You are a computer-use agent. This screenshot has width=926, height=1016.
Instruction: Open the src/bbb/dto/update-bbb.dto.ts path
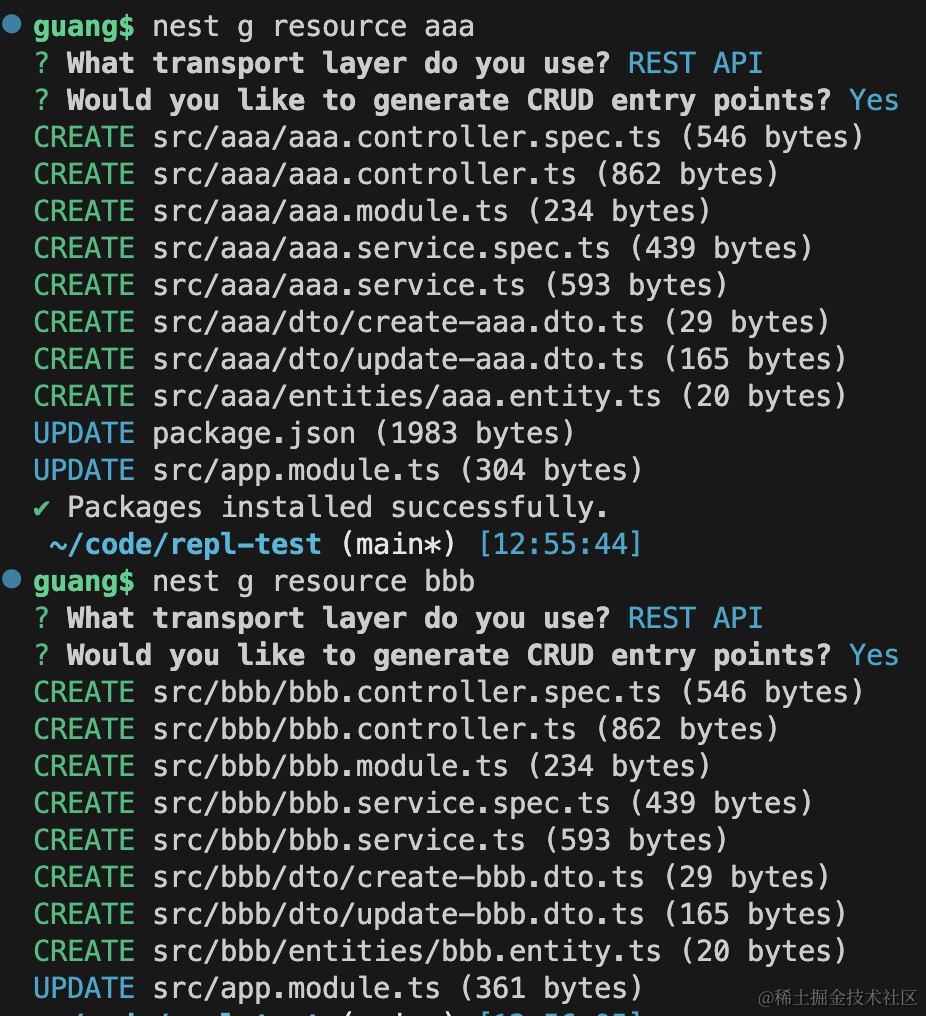click(x=398, y=914)
